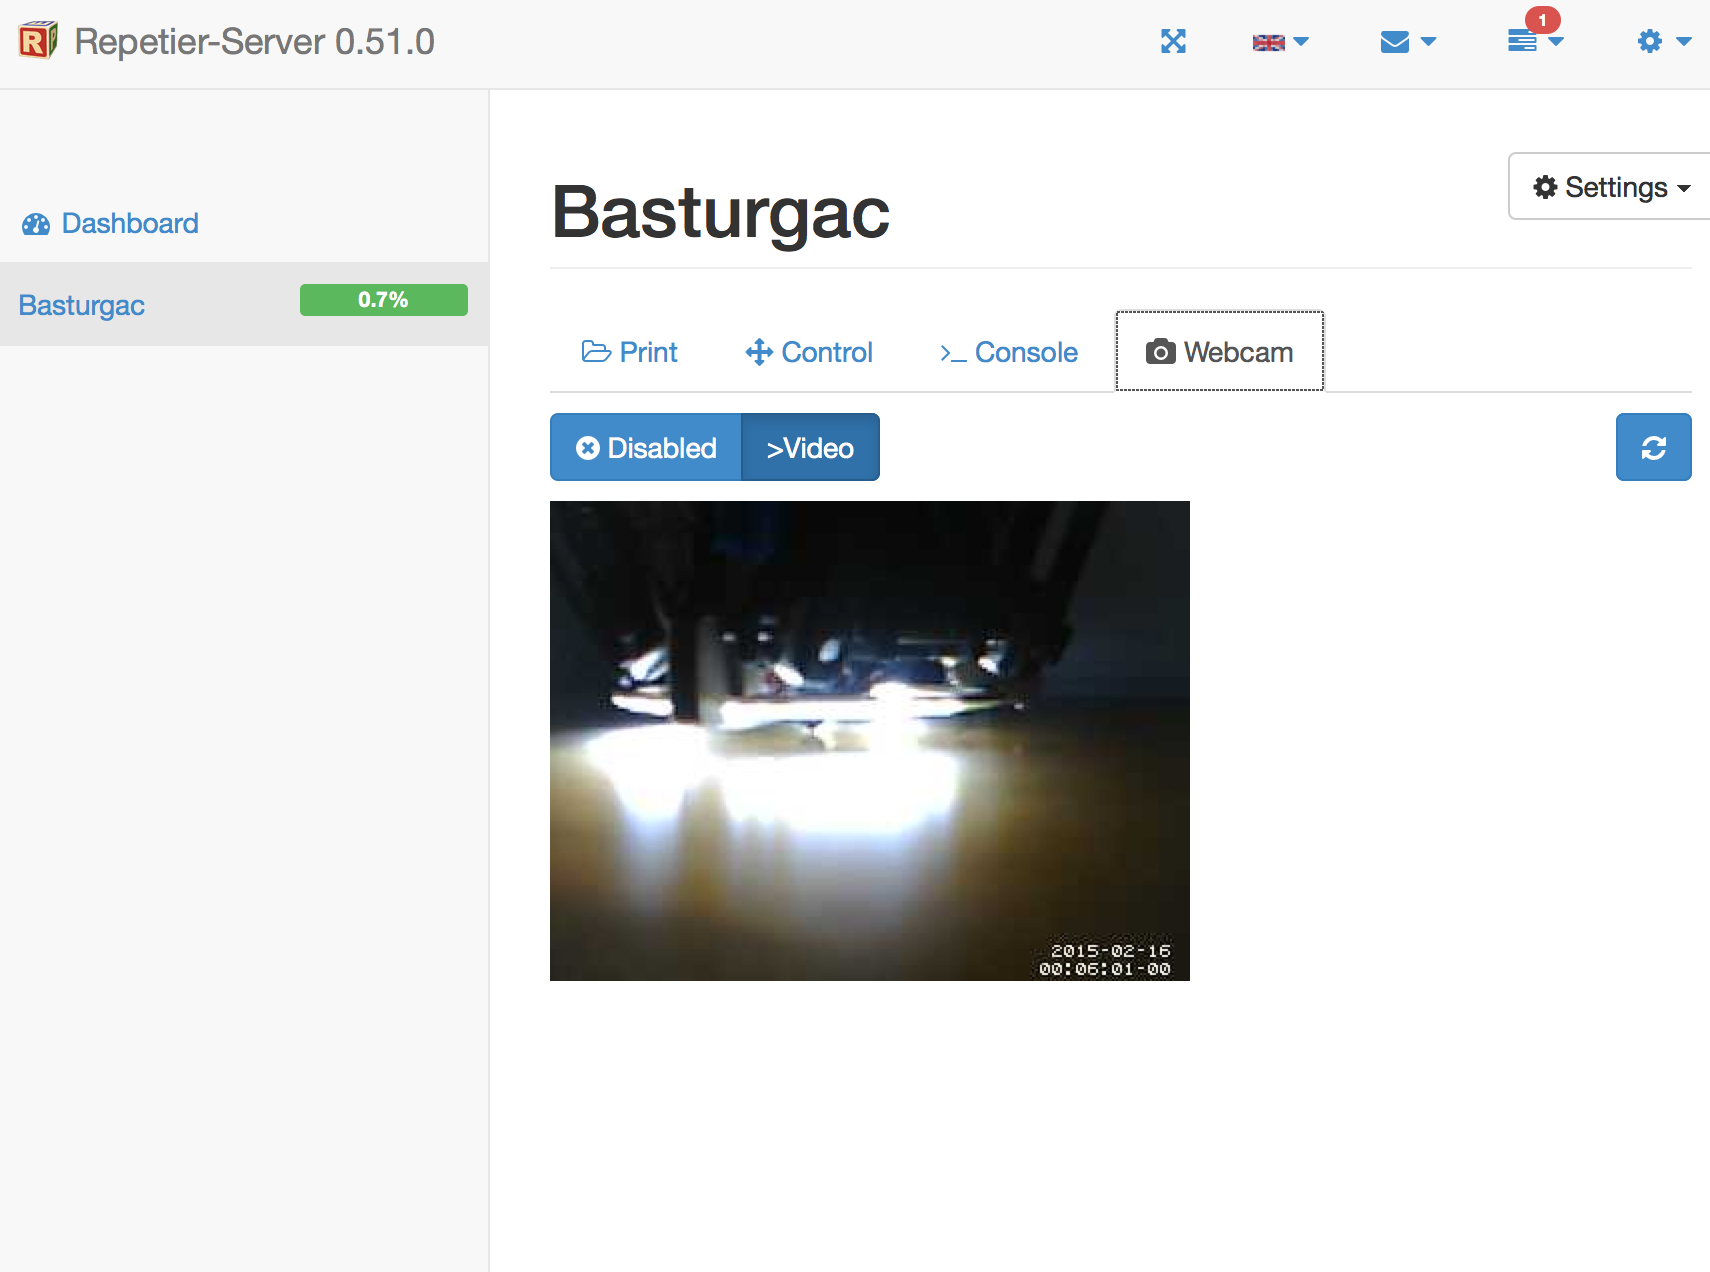Image resolution: width=1710 pixels, height=1272 pixels.
Task: Refresh the webcam image
Action: [1653, 448]
